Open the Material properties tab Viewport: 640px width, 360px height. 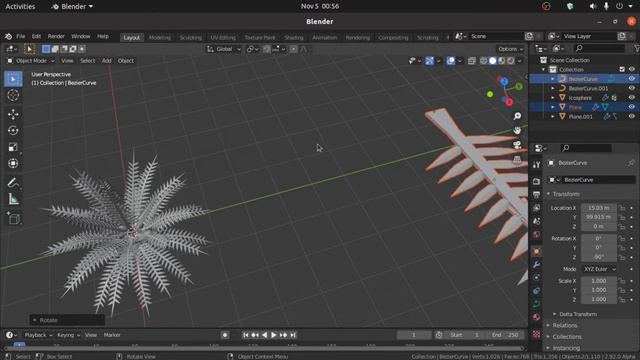point(536,318)
